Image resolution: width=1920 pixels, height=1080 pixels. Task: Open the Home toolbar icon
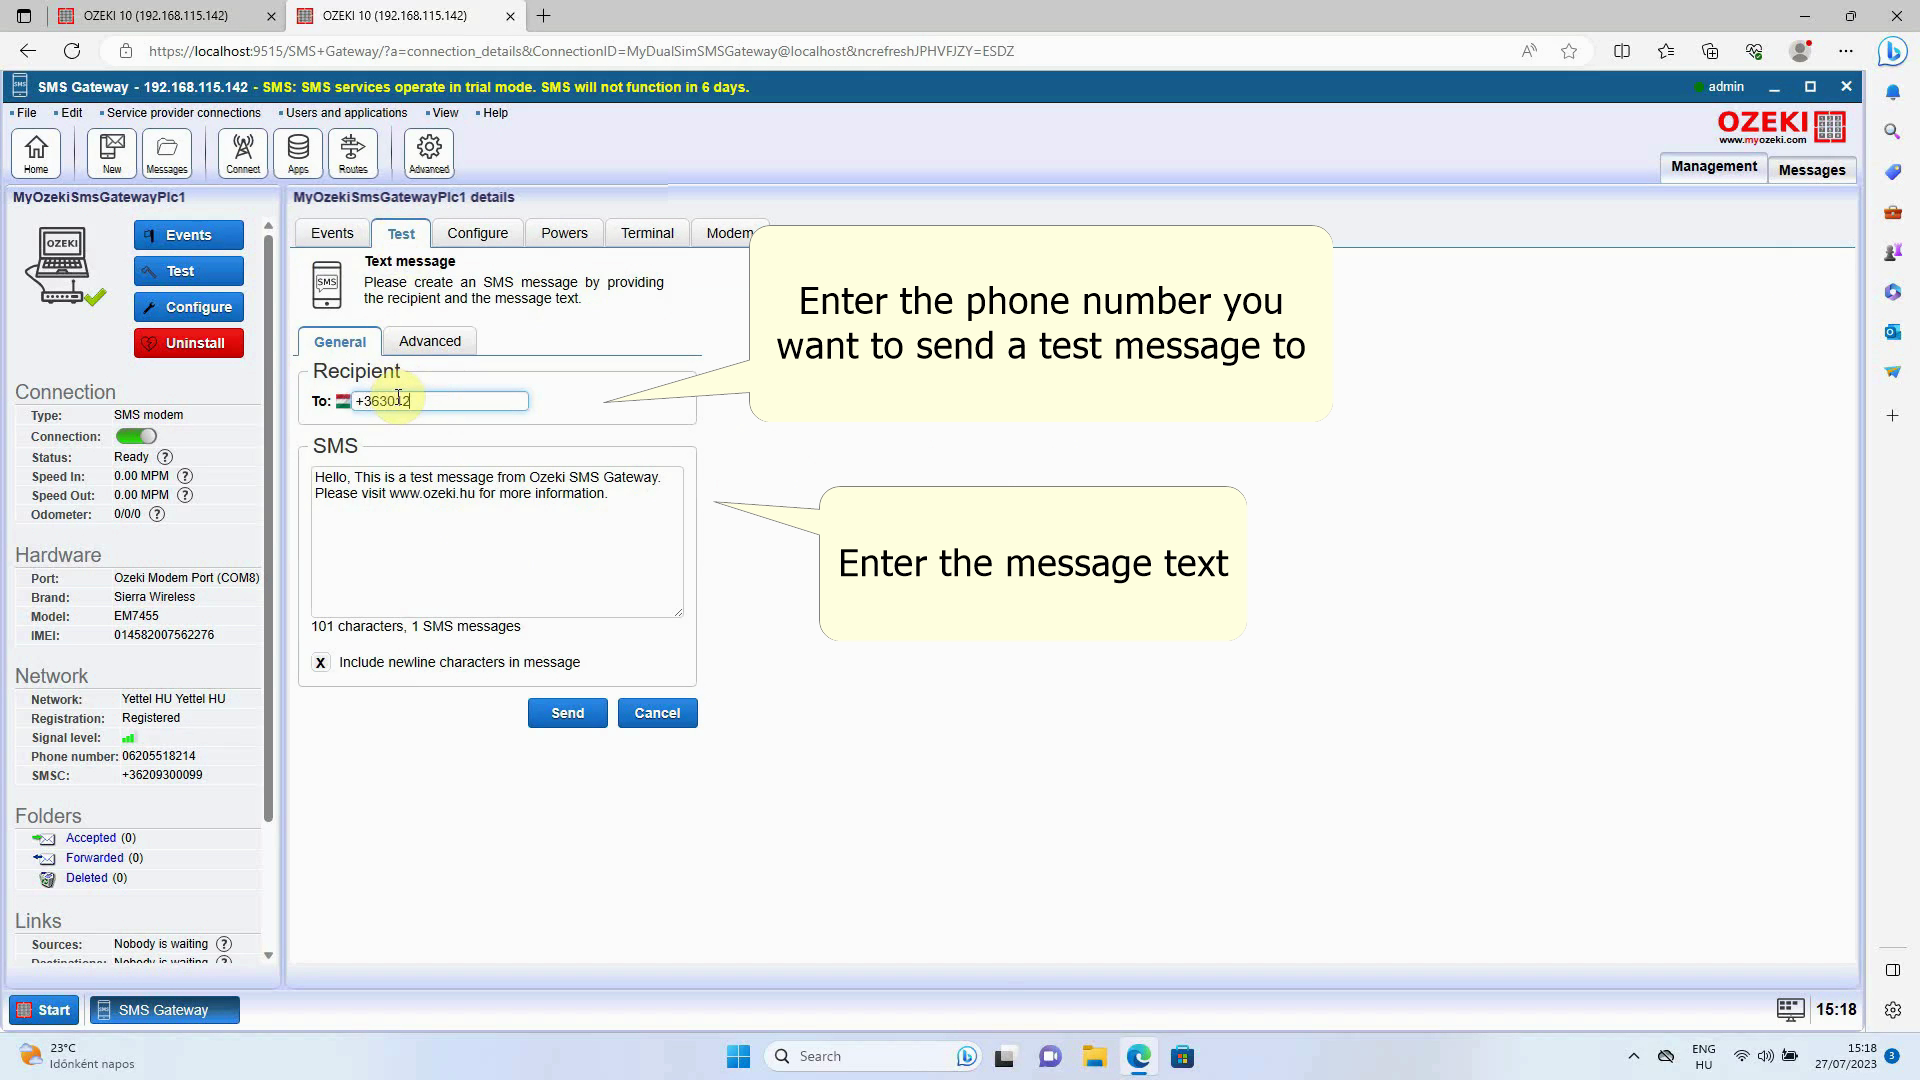pos(36,153)
